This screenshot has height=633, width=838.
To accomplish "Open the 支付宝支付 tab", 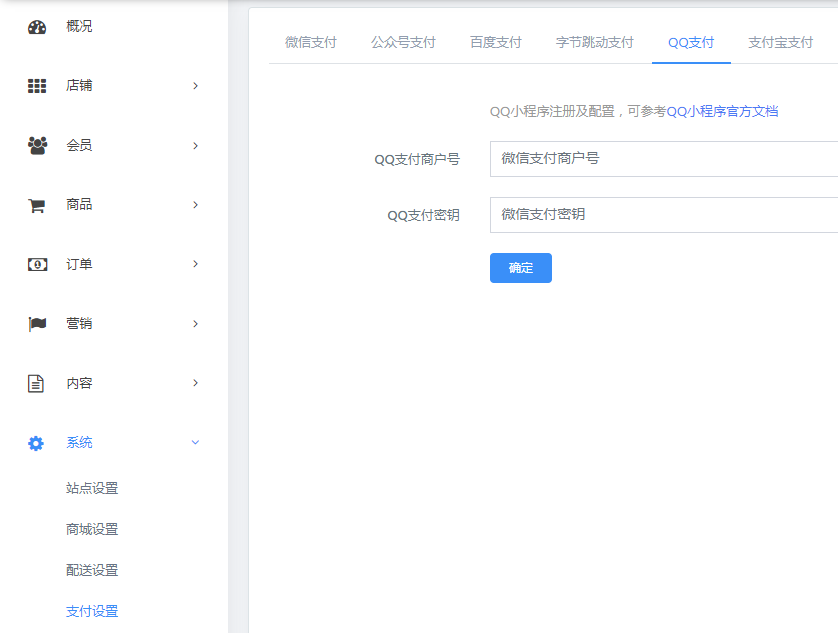I will pyautogui.click(x=780, y=42).
